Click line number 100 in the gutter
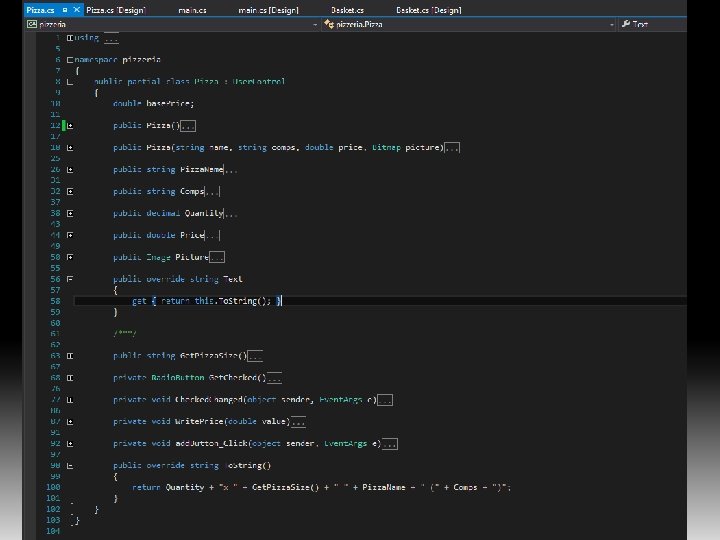Image resolution: width=720 pixels, height=540 pixels. coord(53,487)
